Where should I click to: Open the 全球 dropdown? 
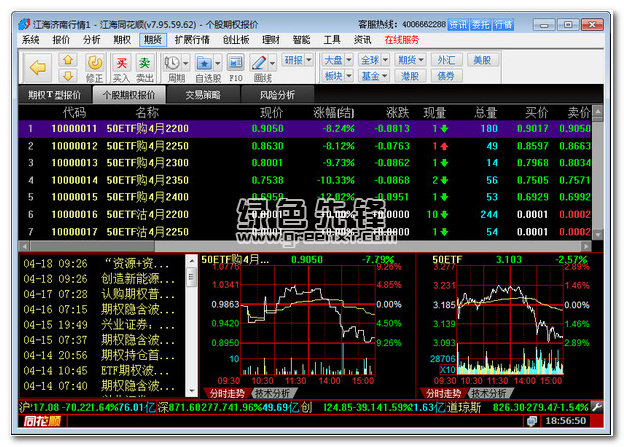pos(374,60)
